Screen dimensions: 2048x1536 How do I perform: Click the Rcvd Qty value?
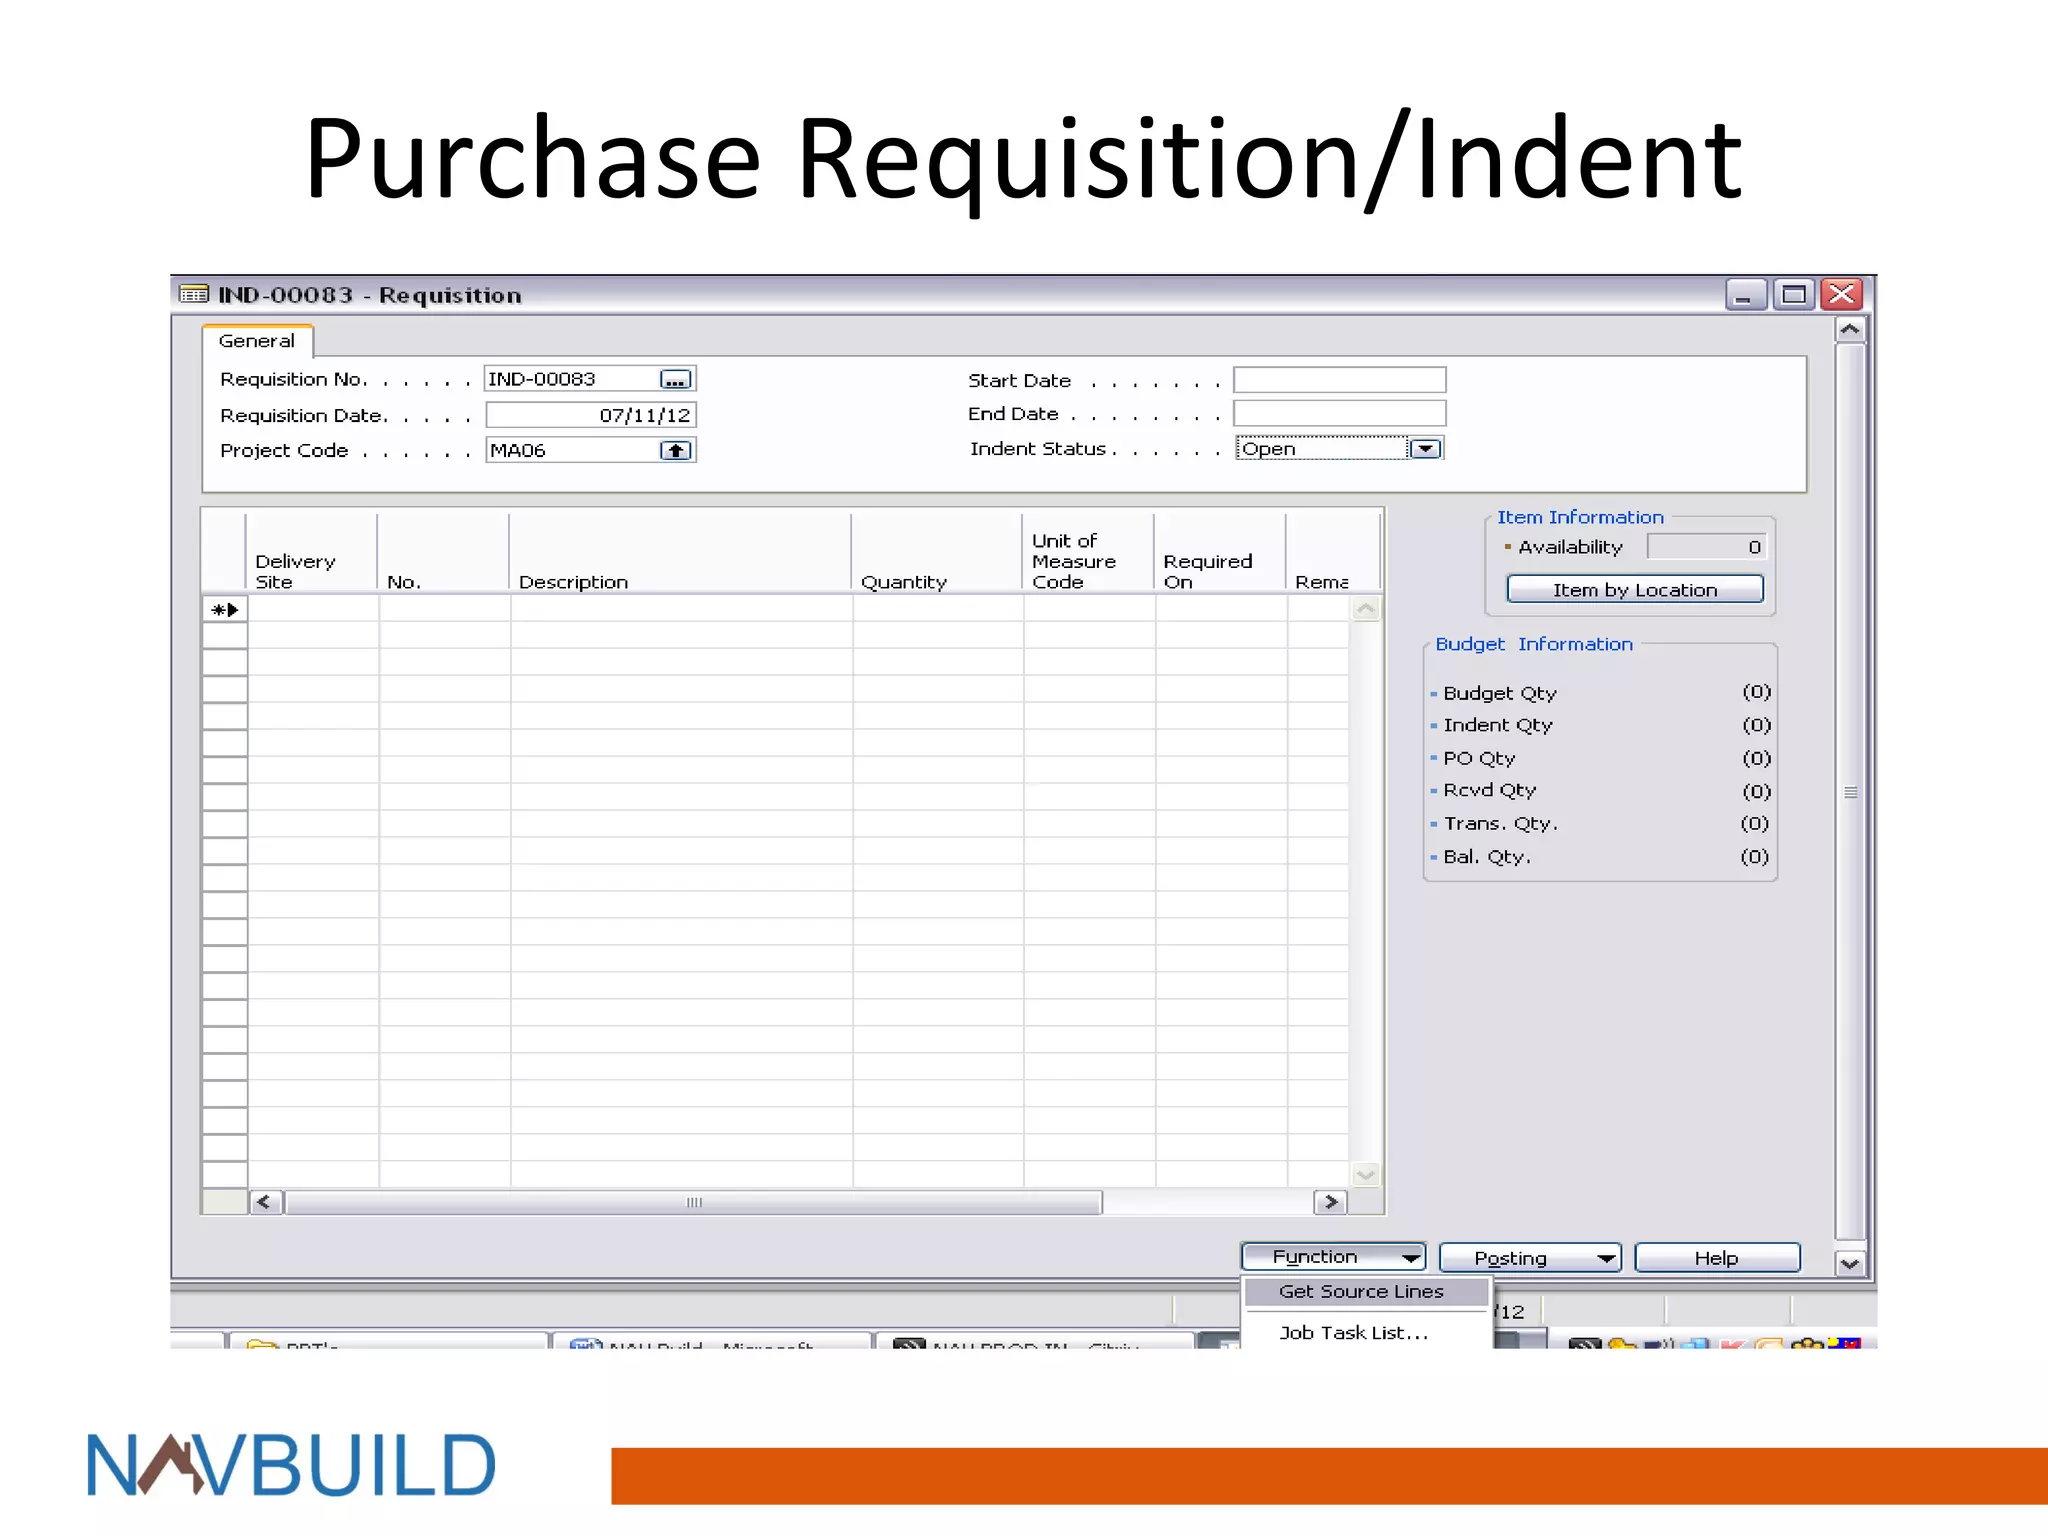tap(1756, 791)
